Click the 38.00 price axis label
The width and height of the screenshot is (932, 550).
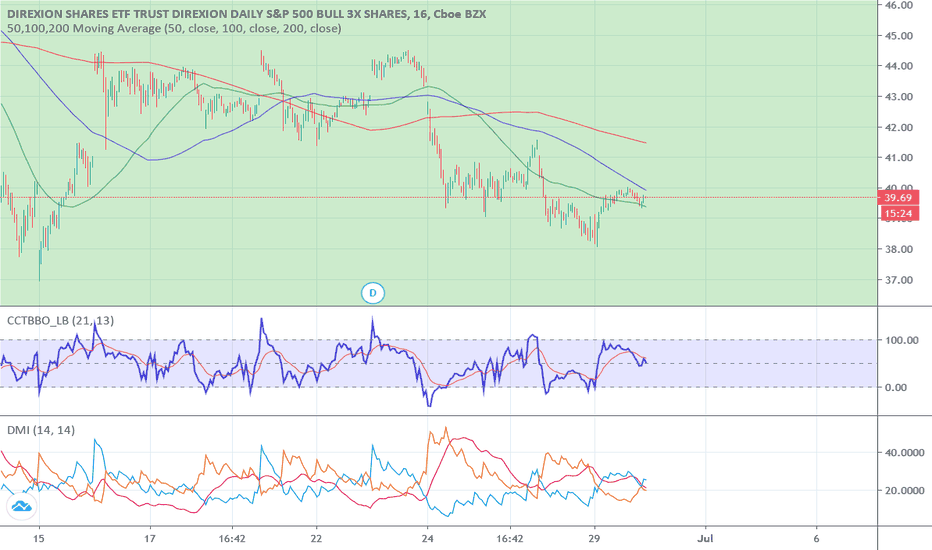pos(899,249)
